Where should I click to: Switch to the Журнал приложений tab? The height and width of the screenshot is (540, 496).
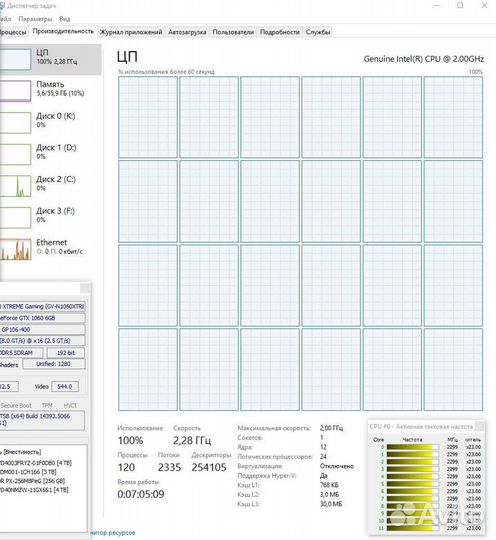pos(131,32)
